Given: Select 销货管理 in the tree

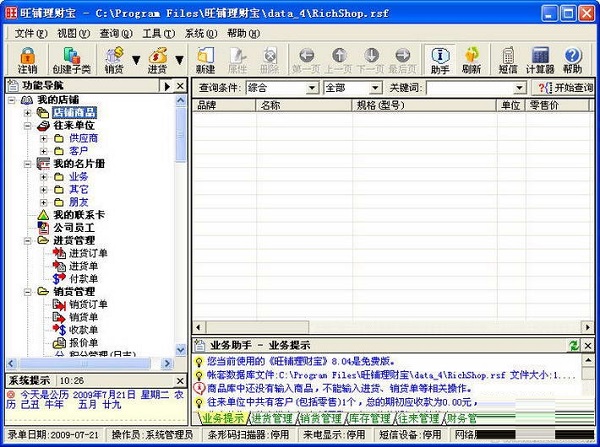Looking at the screenshot, I should [x=74, y=292].
